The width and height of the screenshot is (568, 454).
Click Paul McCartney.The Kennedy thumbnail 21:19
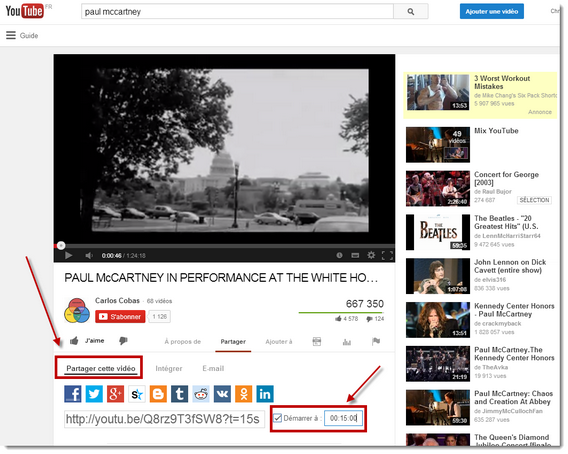(438, 364)
